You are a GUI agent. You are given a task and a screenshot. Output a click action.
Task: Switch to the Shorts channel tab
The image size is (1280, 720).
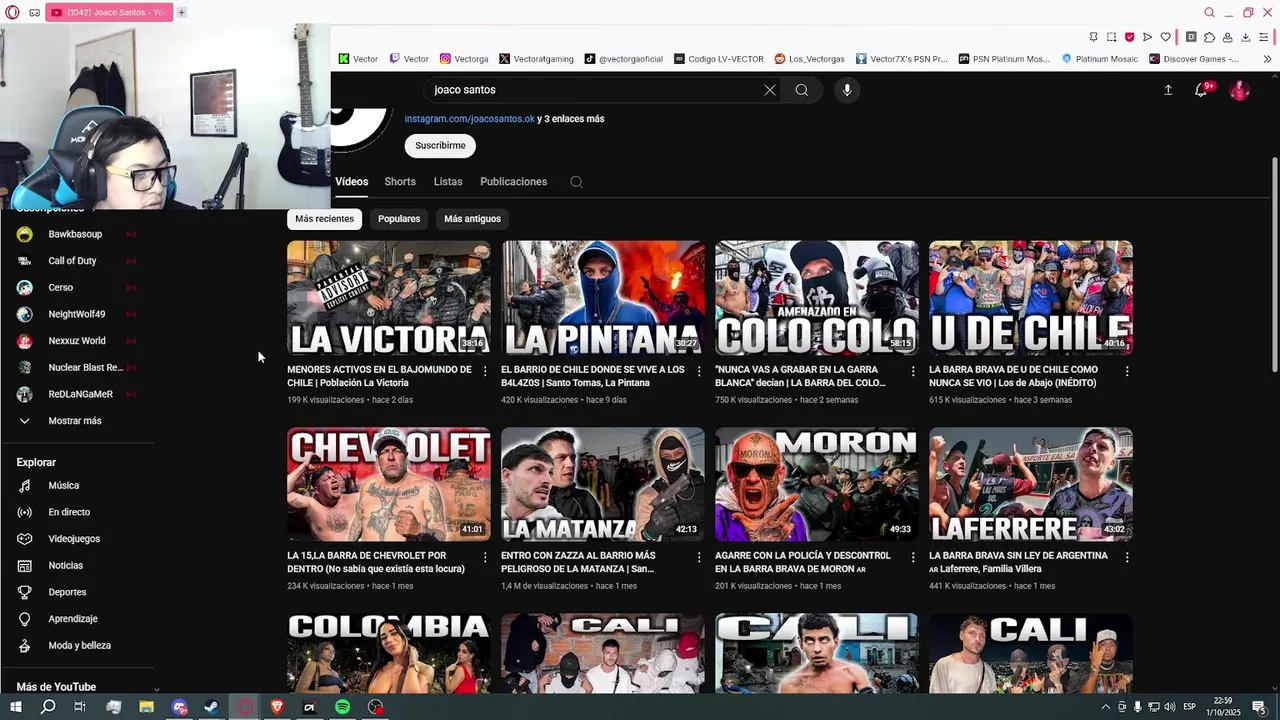[x=400, y=182]
